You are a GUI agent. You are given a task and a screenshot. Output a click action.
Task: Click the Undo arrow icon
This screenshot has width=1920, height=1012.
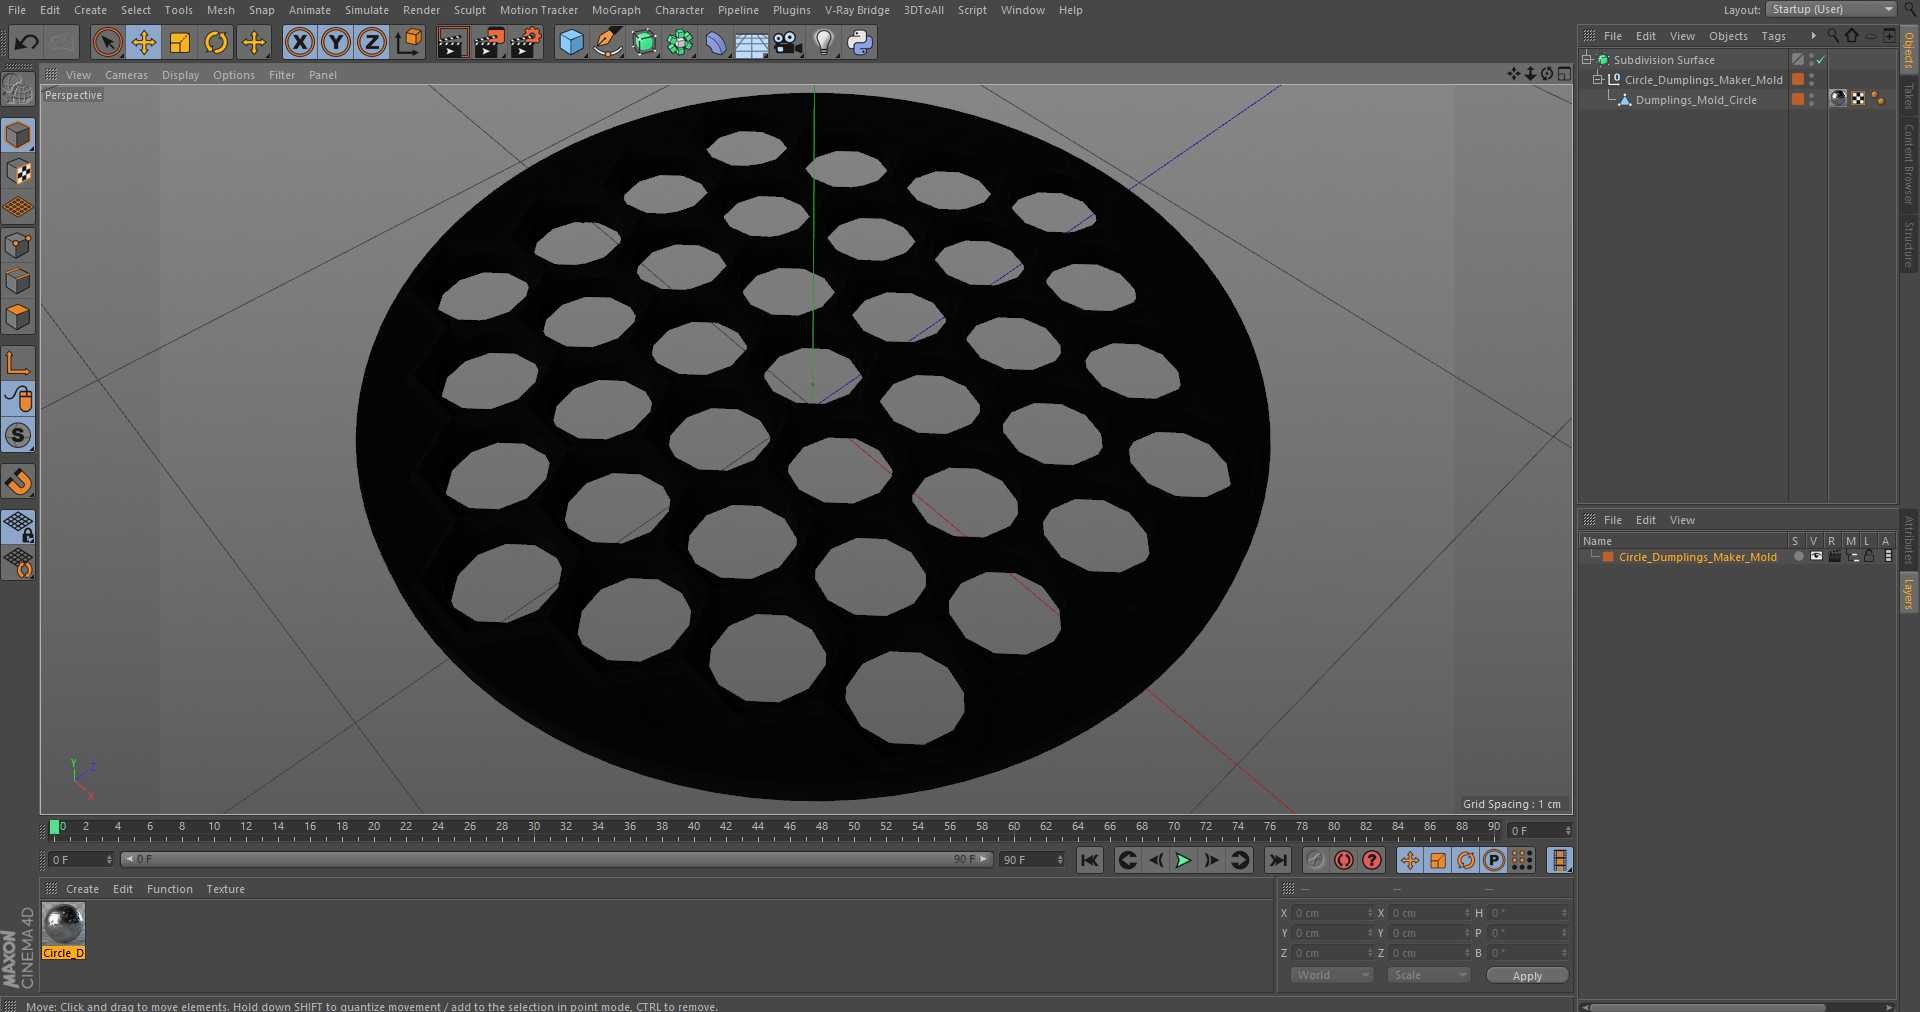(27, 42)
